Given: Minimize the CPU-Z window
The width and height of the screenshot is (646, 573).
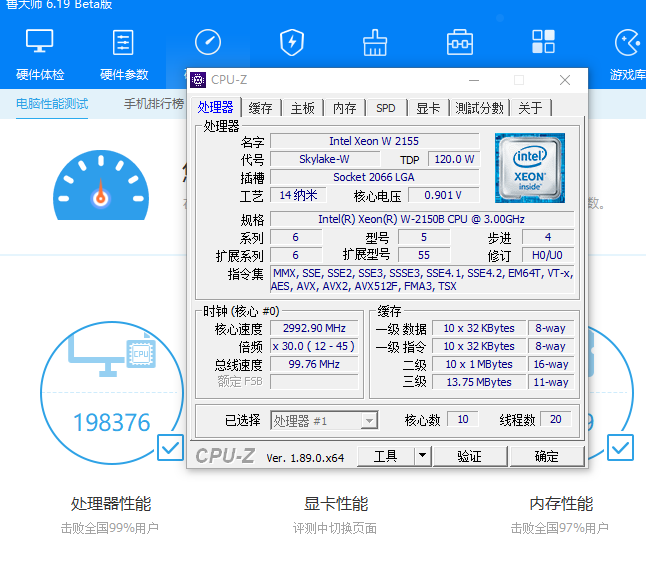Looking at the screenshot, I should (474, 80).
